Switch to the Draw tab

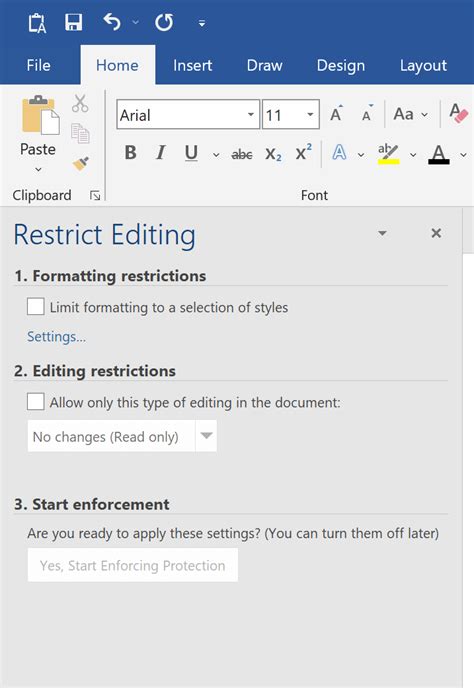(x=264, y=65)
